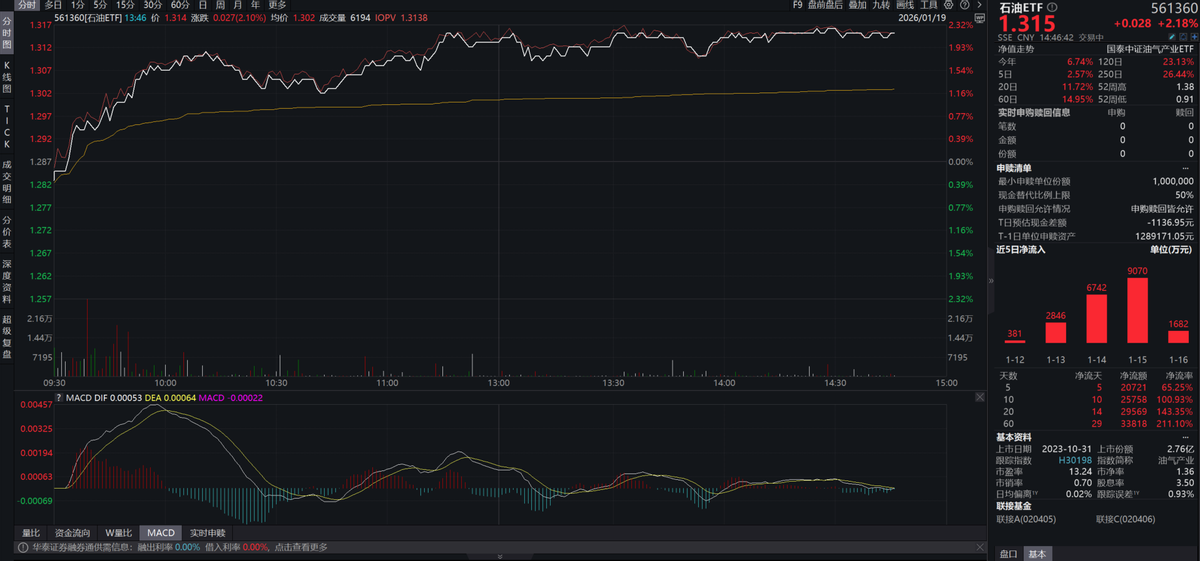
Task: Open K线图 view in left sidebar
Action: 6,77
